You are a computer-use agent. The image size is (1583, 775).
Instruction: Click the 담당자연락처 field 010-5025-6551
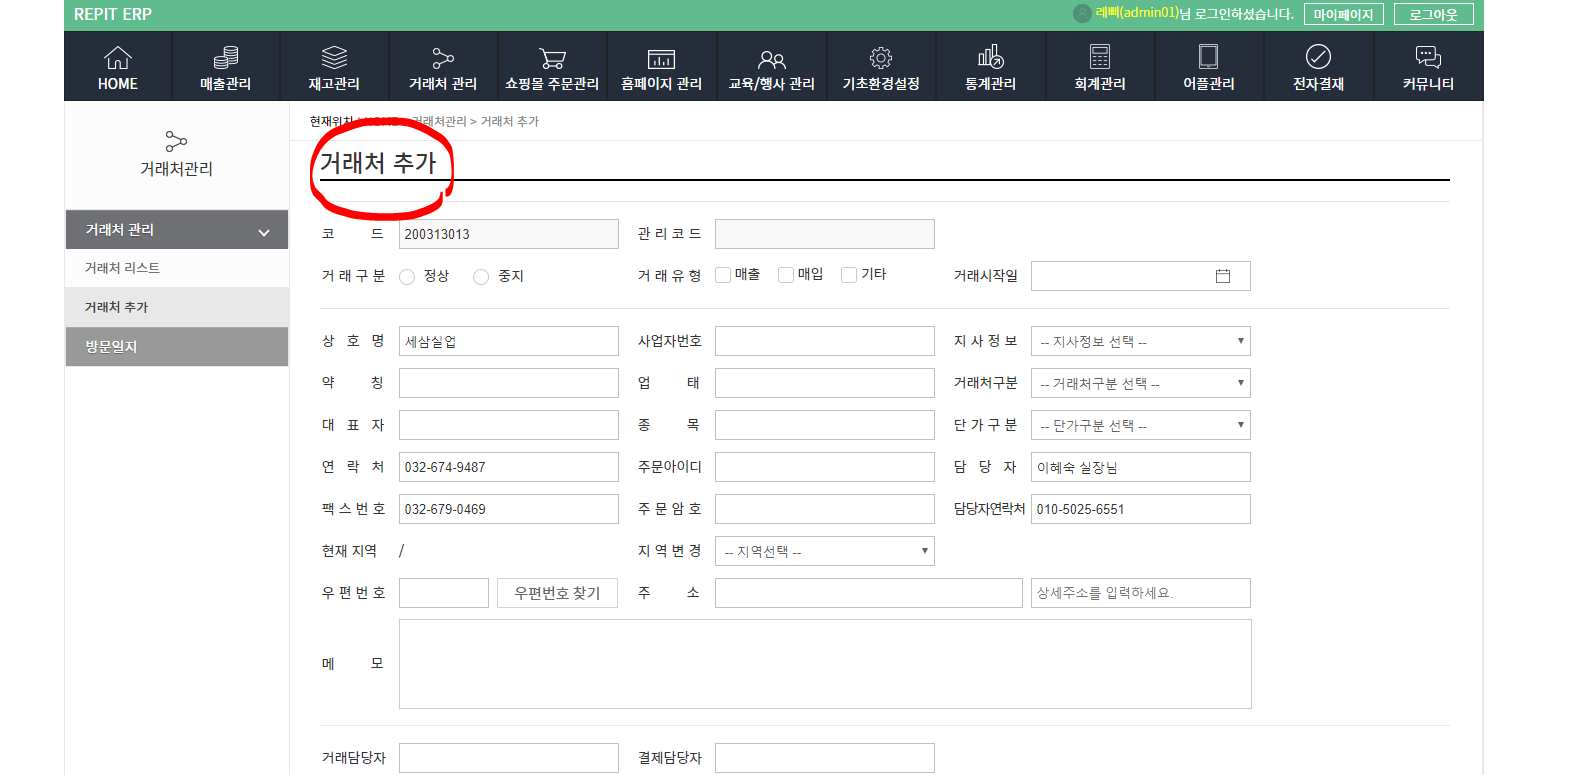tap(1141, 509)
